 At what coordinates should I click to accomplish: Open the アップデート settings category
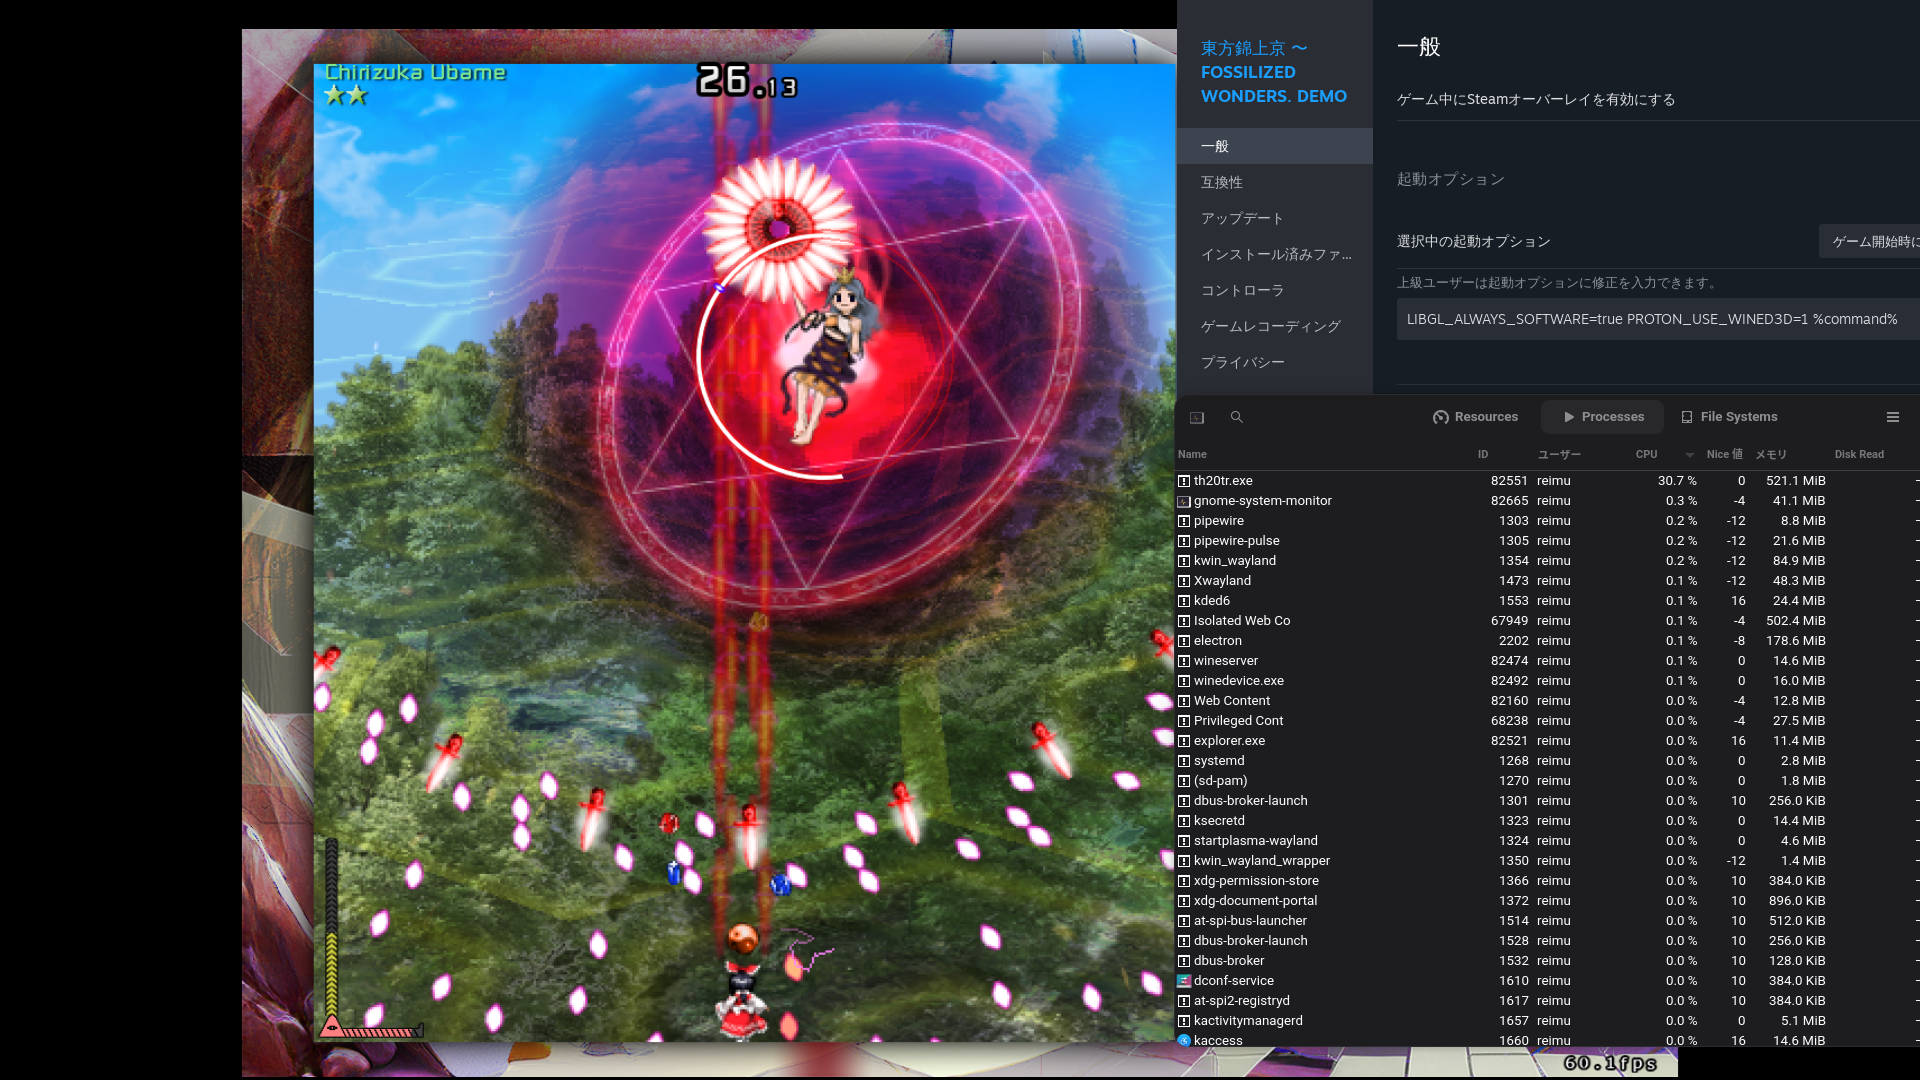click(1275, 218)
